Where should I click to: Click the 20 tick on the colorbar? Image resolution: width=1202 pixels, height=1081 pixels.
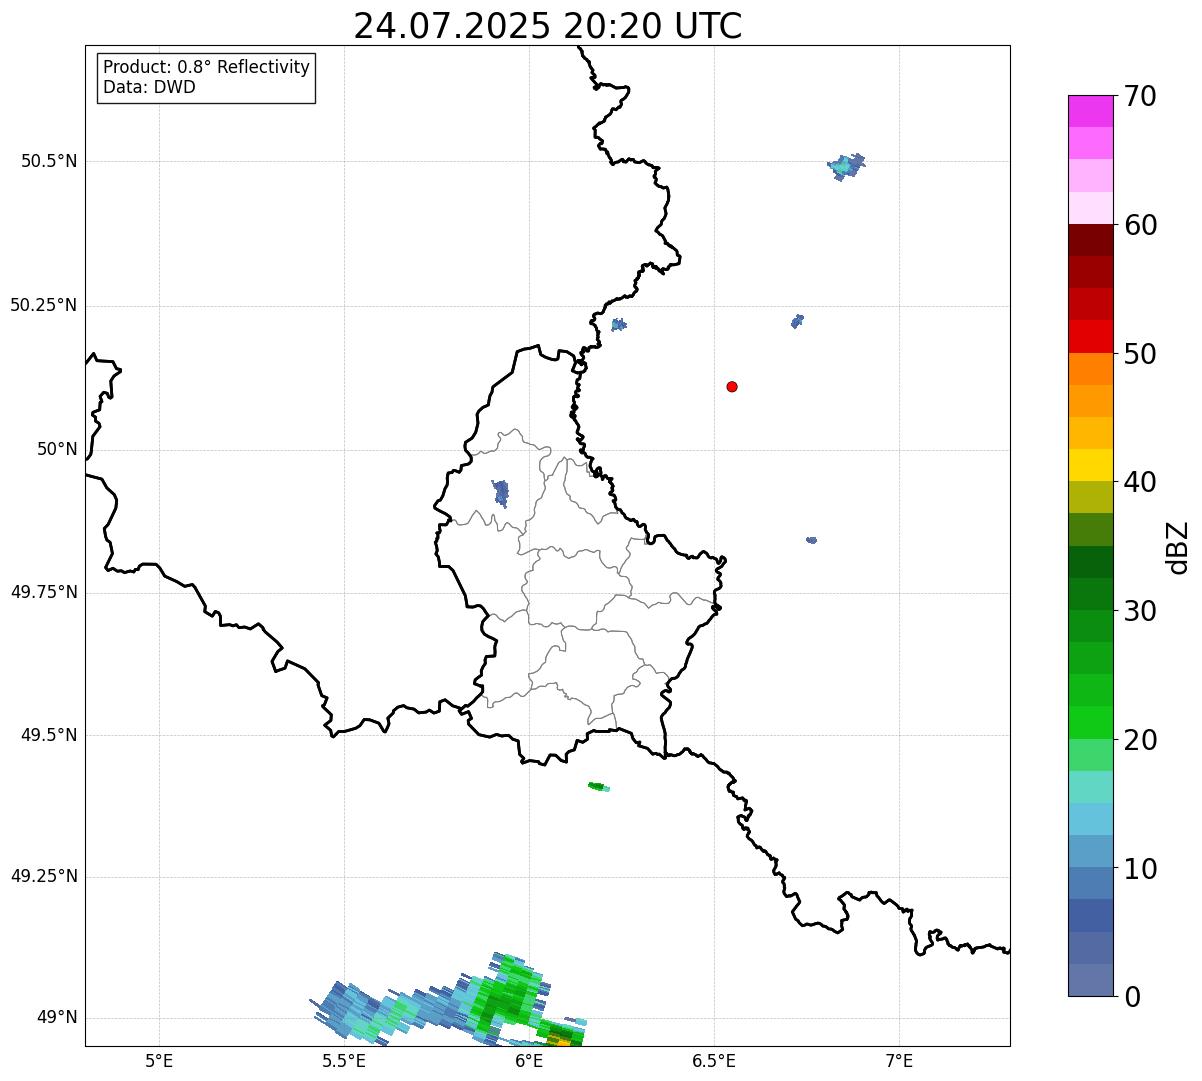pyautogui.click(x=1140, y=740)
